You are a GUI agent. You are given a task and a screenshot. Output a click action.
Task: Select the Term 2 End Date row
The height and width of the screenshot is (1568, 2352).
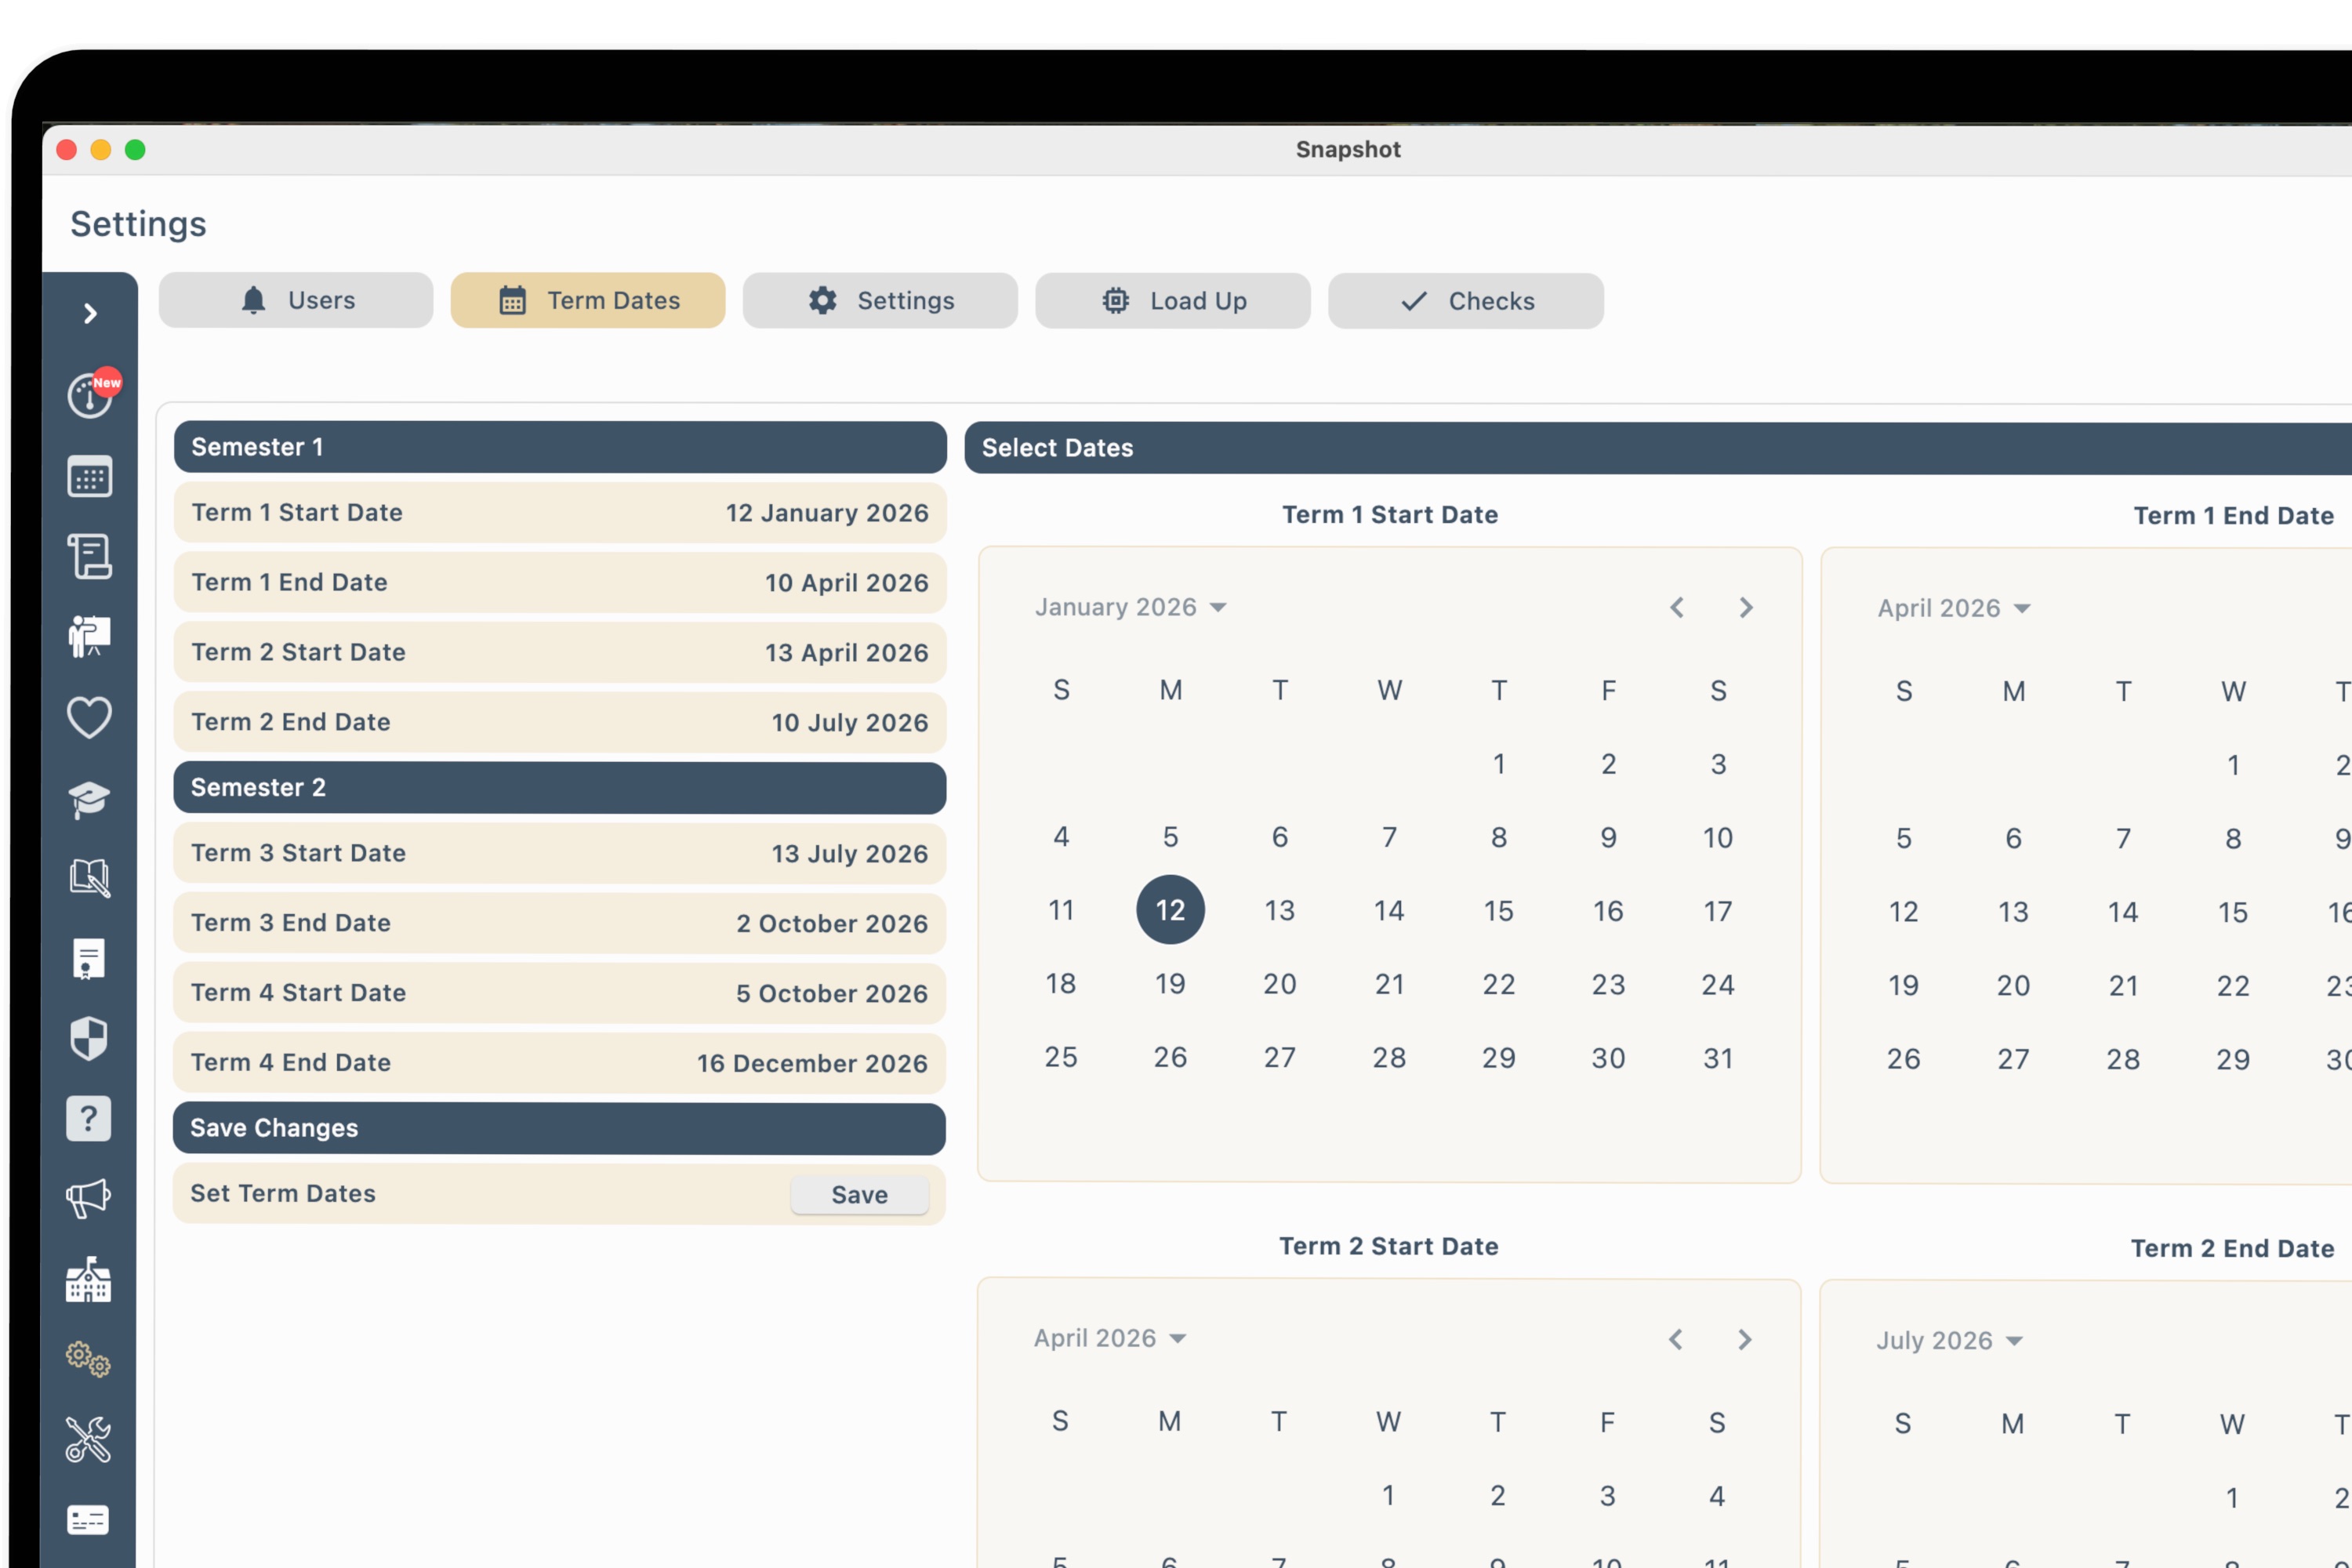click(560, 722)
